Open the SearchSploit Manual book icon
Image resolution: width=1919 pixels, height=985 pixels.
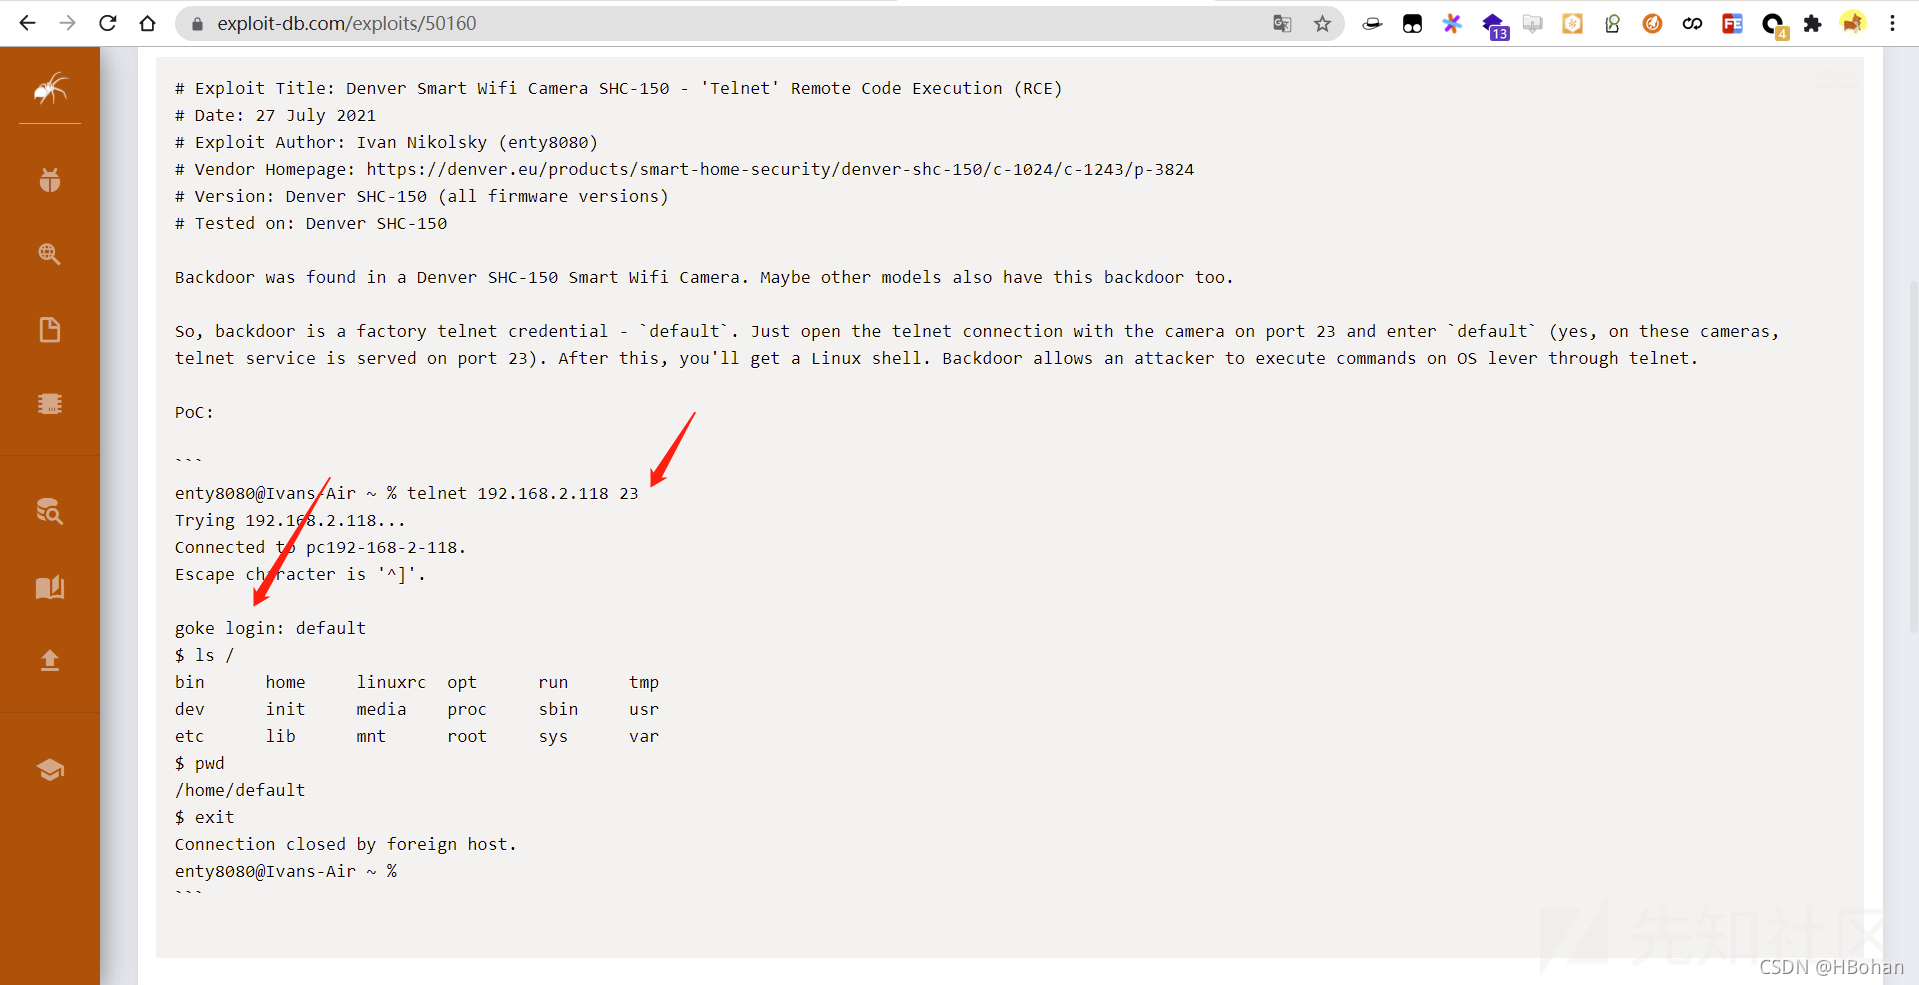tap(50, 586)
